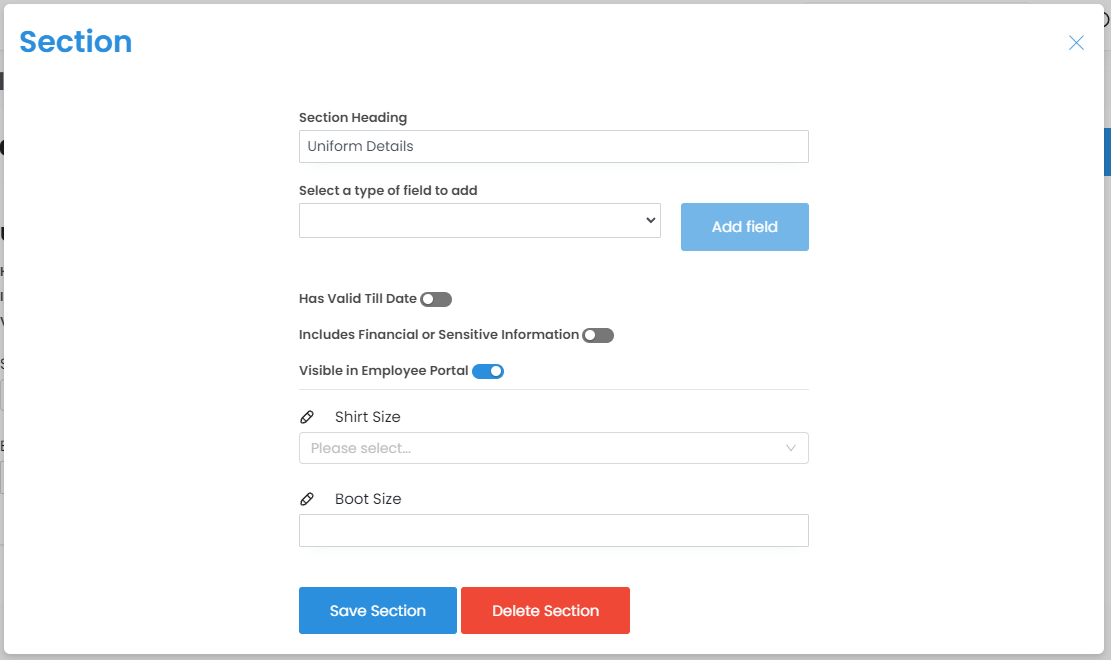Viewport: 1111px width, 660px height.
Task: Click the 'Visible in Employee Portal' label text
Action: pos(383,371)
